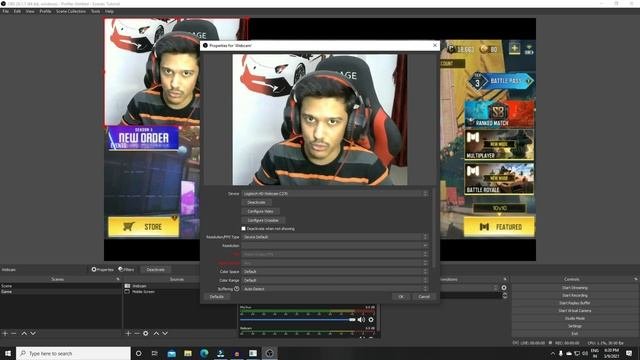The width and height of the screenshot is (640, 360).
Task: Click Deactivate button in properties dialog
Action: coord(256,202)
